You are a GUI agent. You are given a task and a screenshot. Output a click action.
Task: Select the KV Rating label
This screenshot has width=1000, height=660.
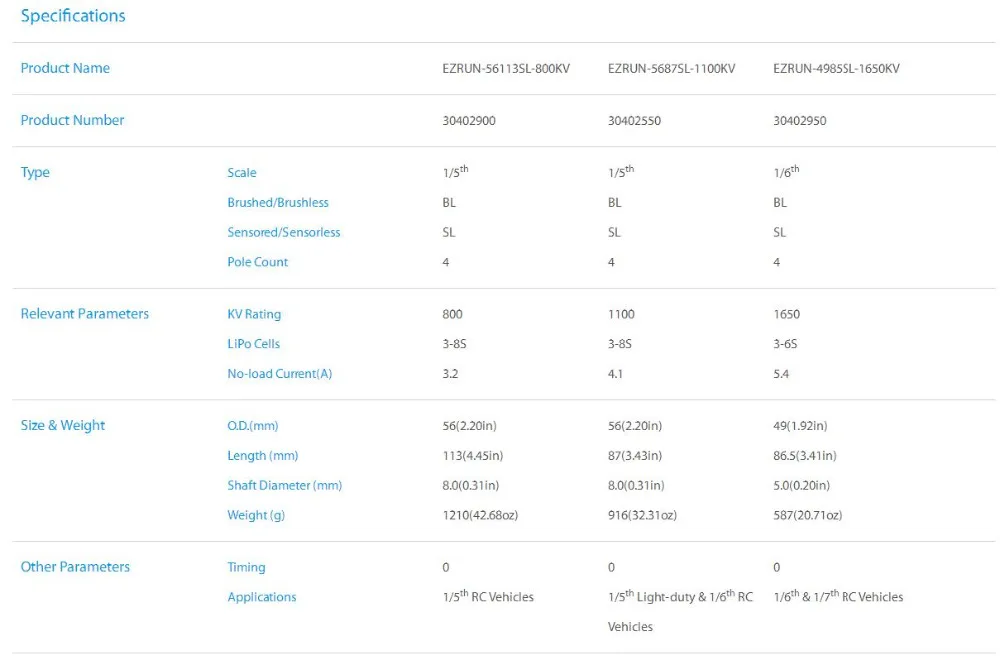click(254, 314)
